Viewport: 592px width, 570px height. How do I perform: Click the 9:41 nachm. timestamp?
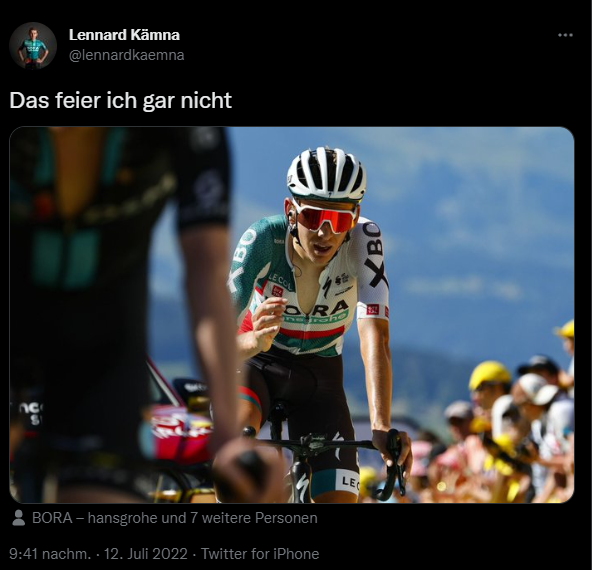point(50,554)
